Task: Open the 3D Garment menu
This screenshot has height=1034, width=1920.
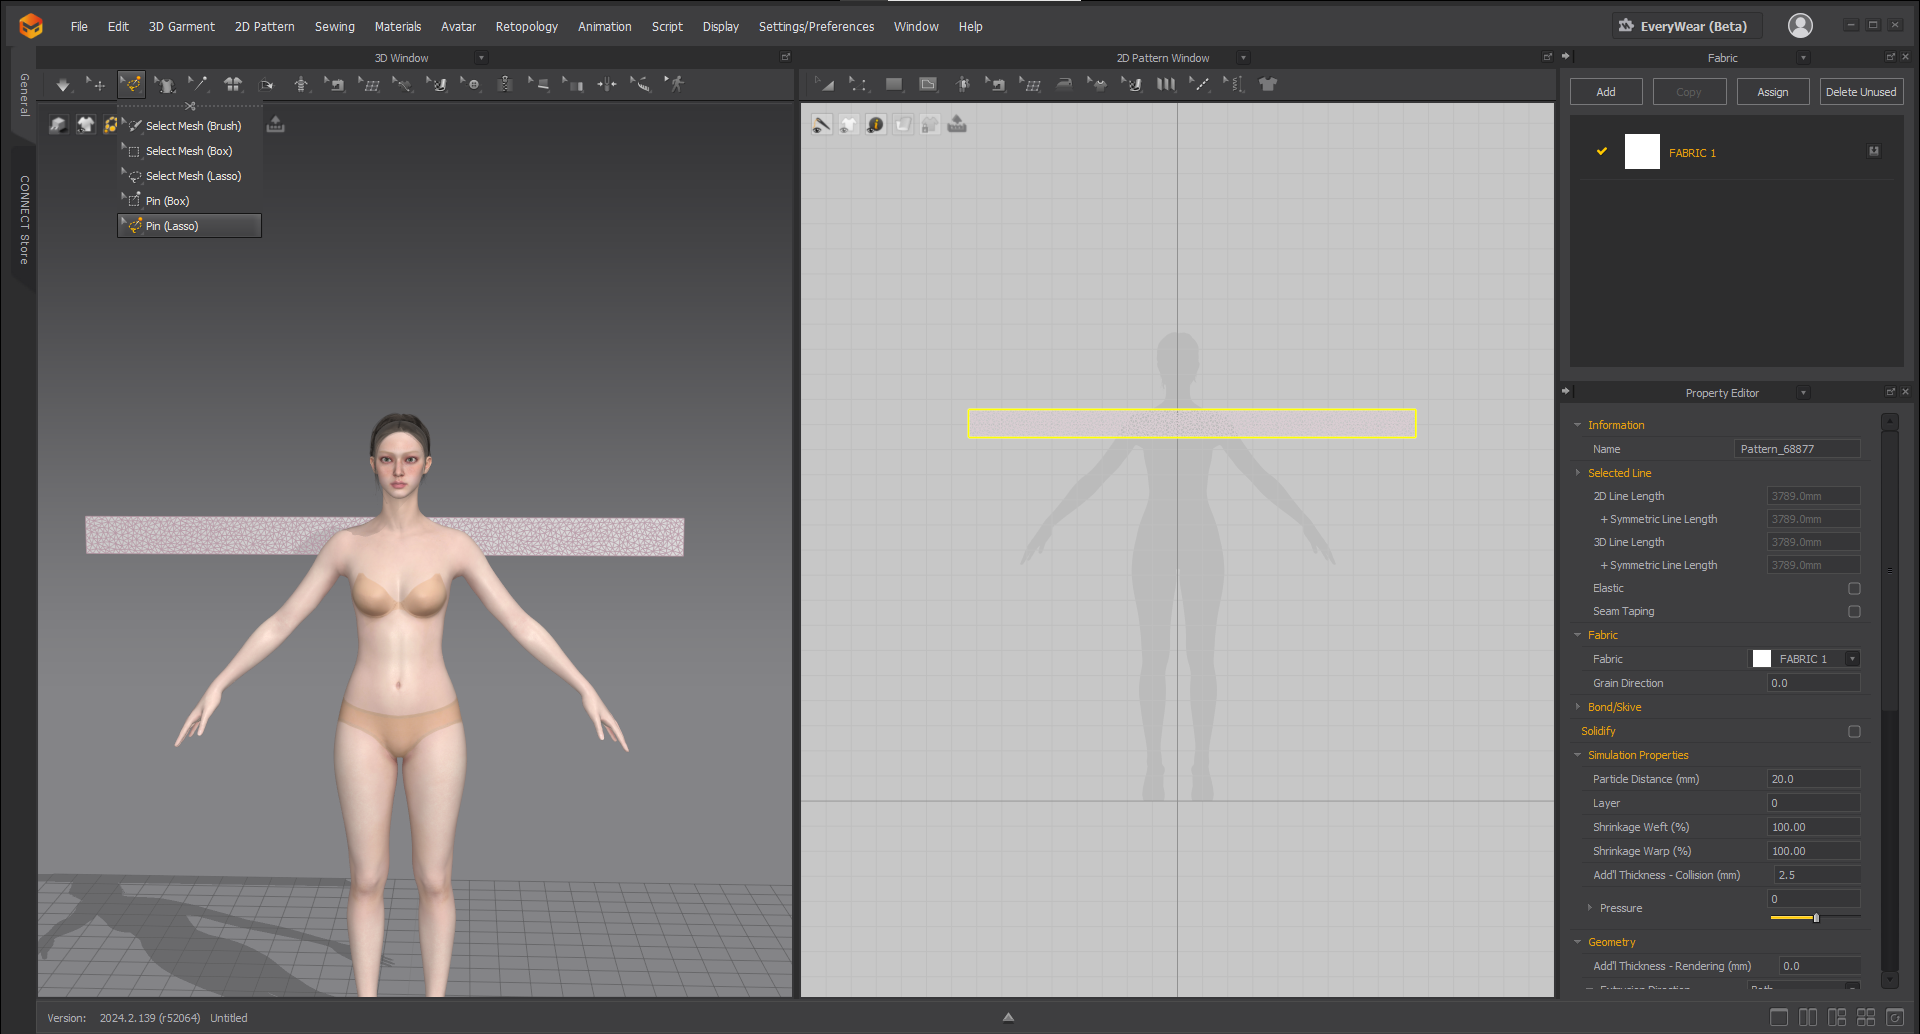Action: [x=181, y=27]
